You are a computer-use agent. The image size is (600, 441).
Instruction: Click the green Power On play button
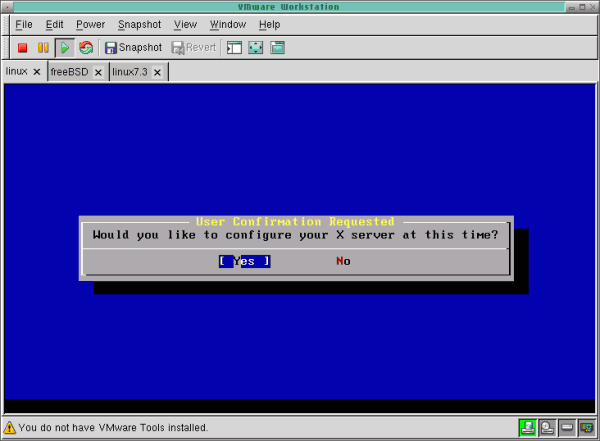tap(65, 48)
